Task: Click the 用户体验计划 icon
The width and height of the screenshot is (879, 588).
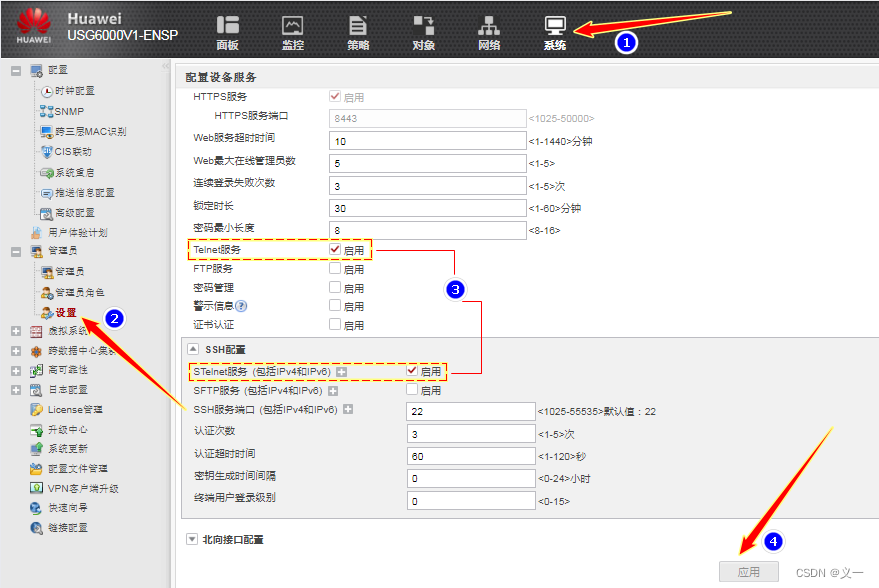Action: tap(36, 233)
